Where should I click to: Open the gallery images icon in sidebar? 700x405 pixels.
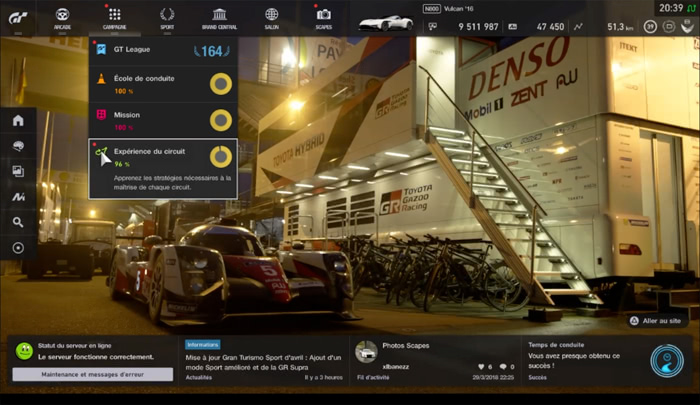click(18, 171)
